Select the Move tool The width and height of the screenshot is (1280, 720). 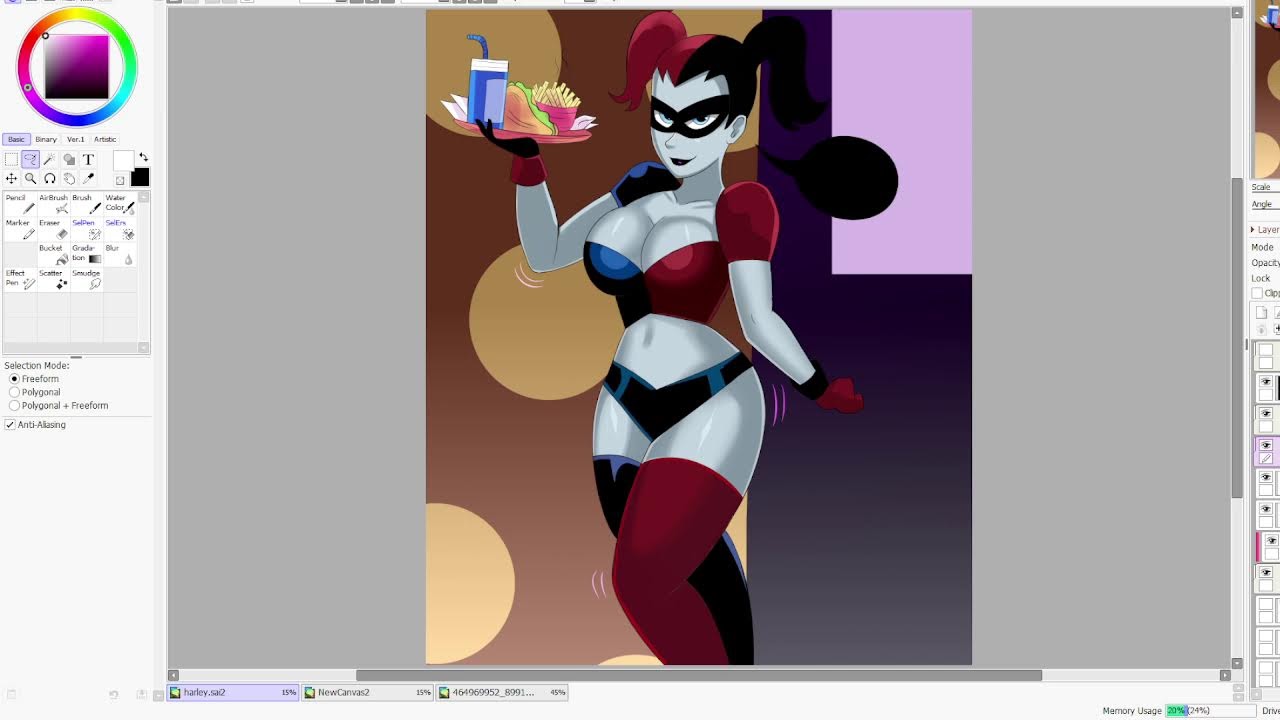pyautogui.click(x=11, y=178)
